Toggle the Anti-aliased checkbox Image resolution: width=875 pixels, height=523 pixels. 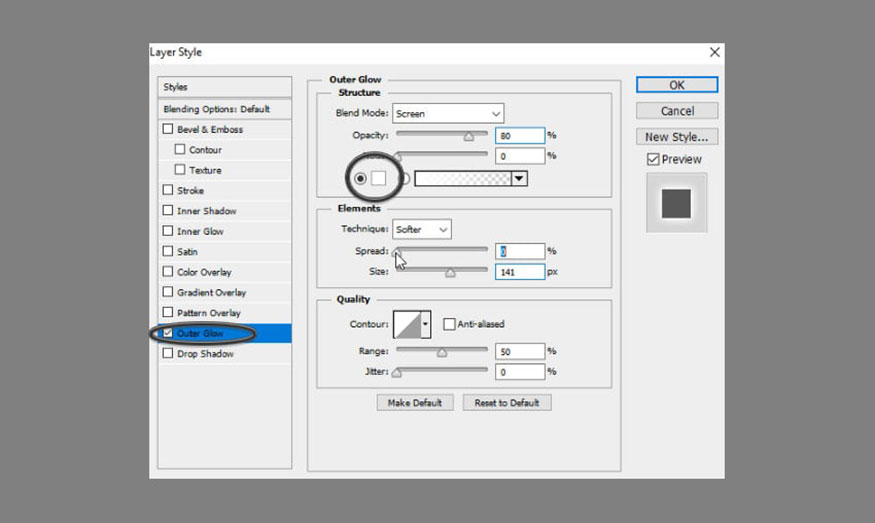[x=449, y=324]
